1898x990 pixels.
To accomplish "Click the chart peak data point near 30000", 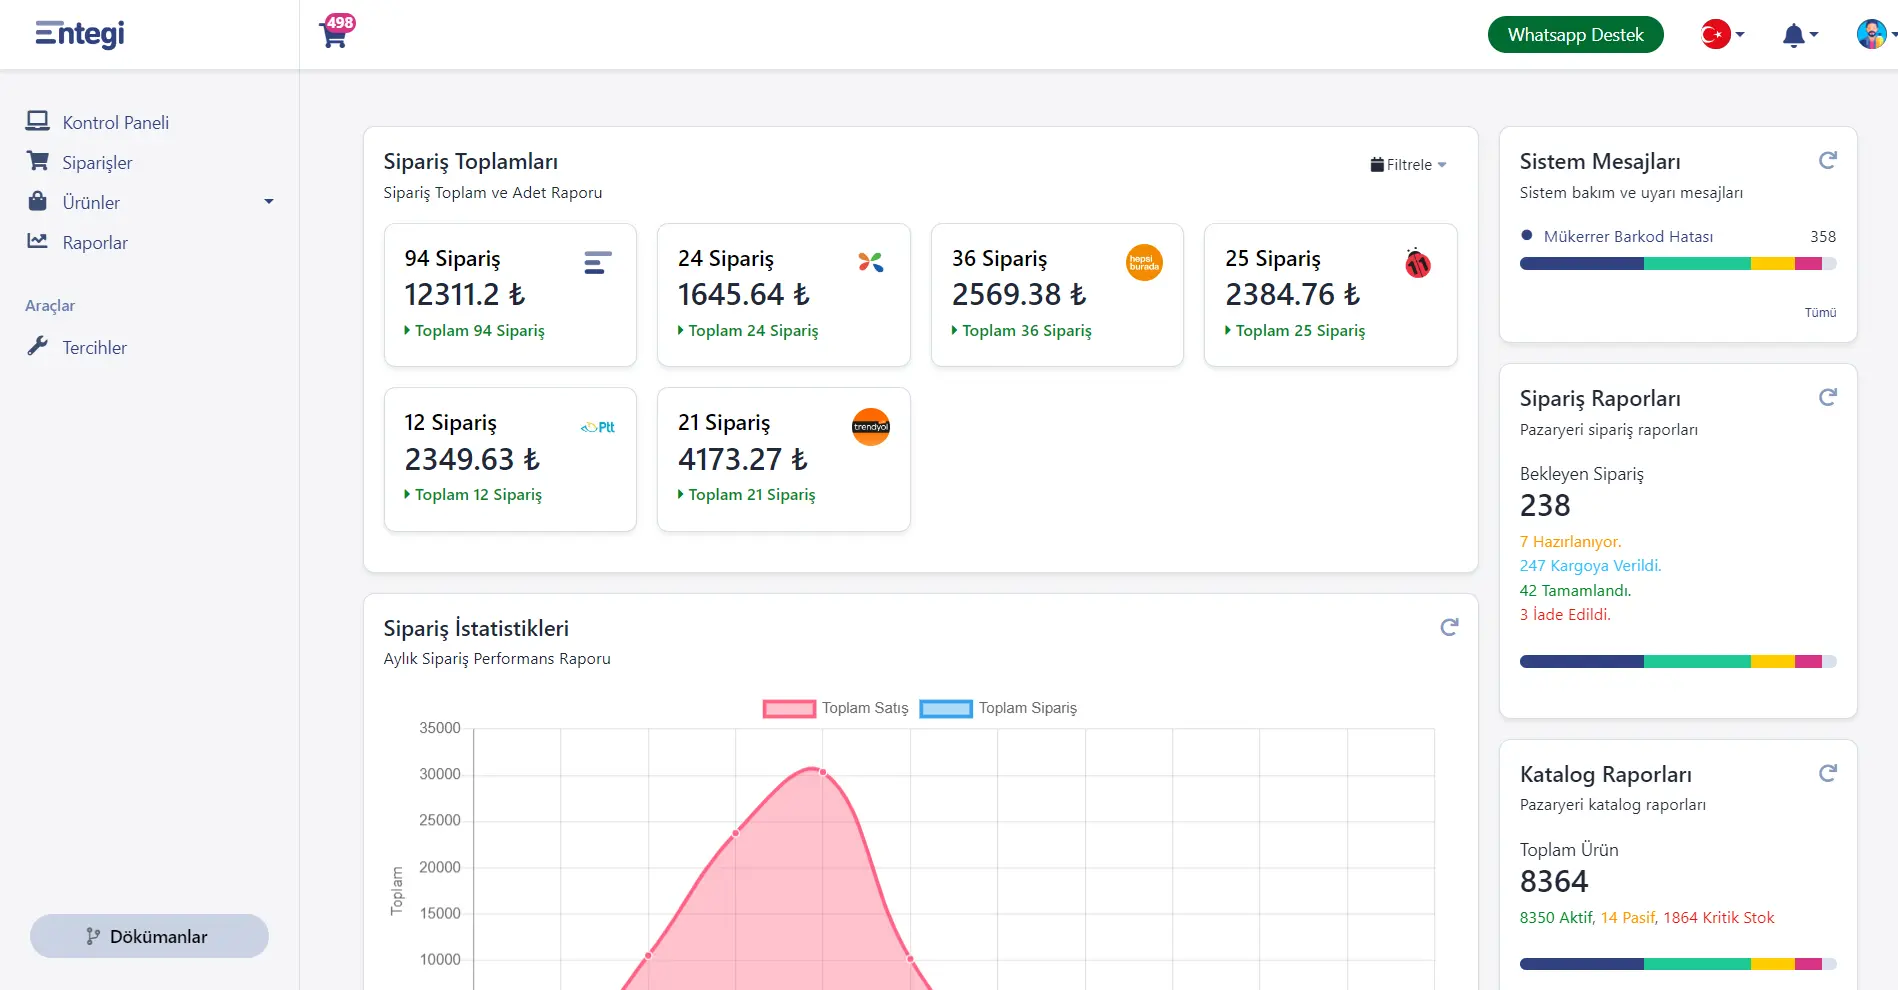I will [x=822, y=771].
